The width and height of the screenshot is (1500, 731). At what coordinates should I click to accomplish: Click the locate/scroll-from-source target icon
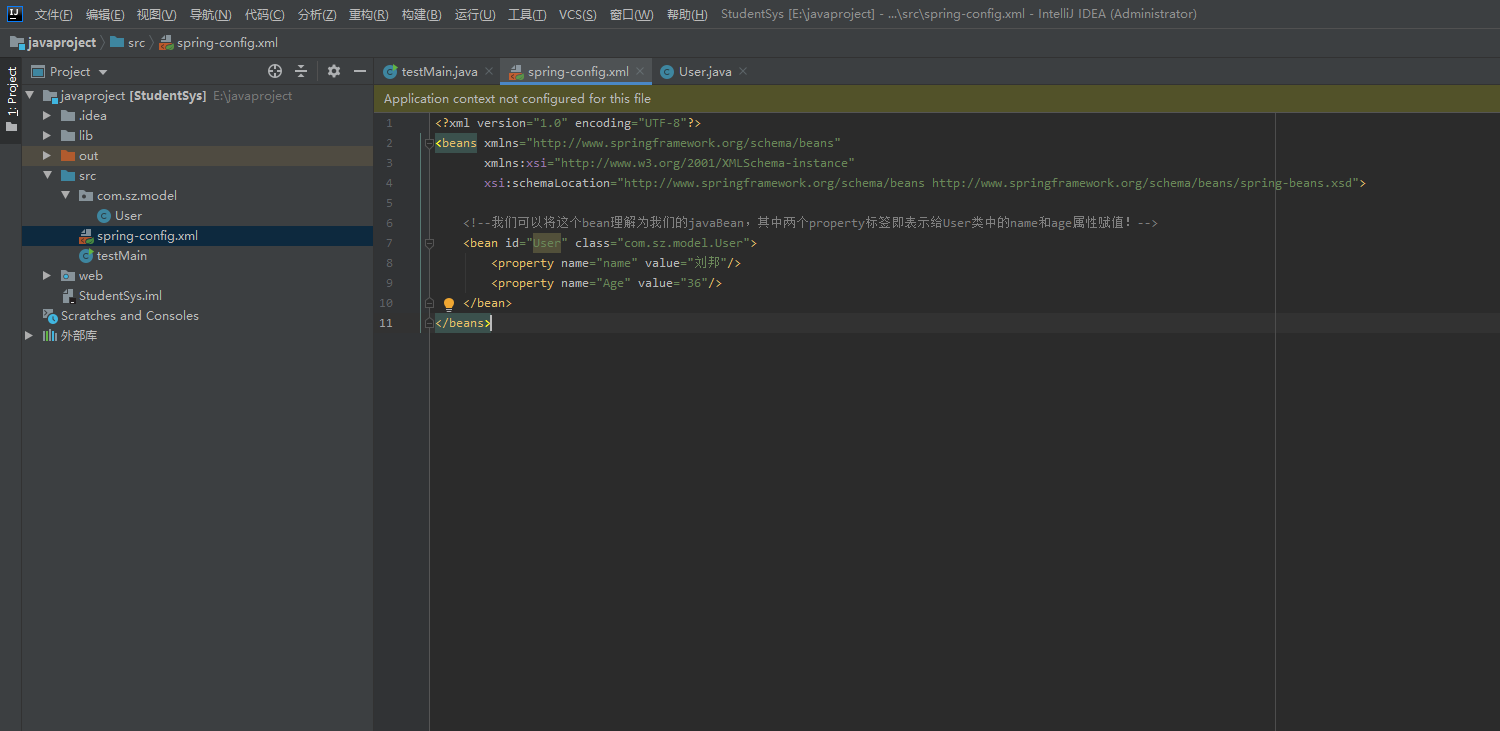click(x=275, y=71)
